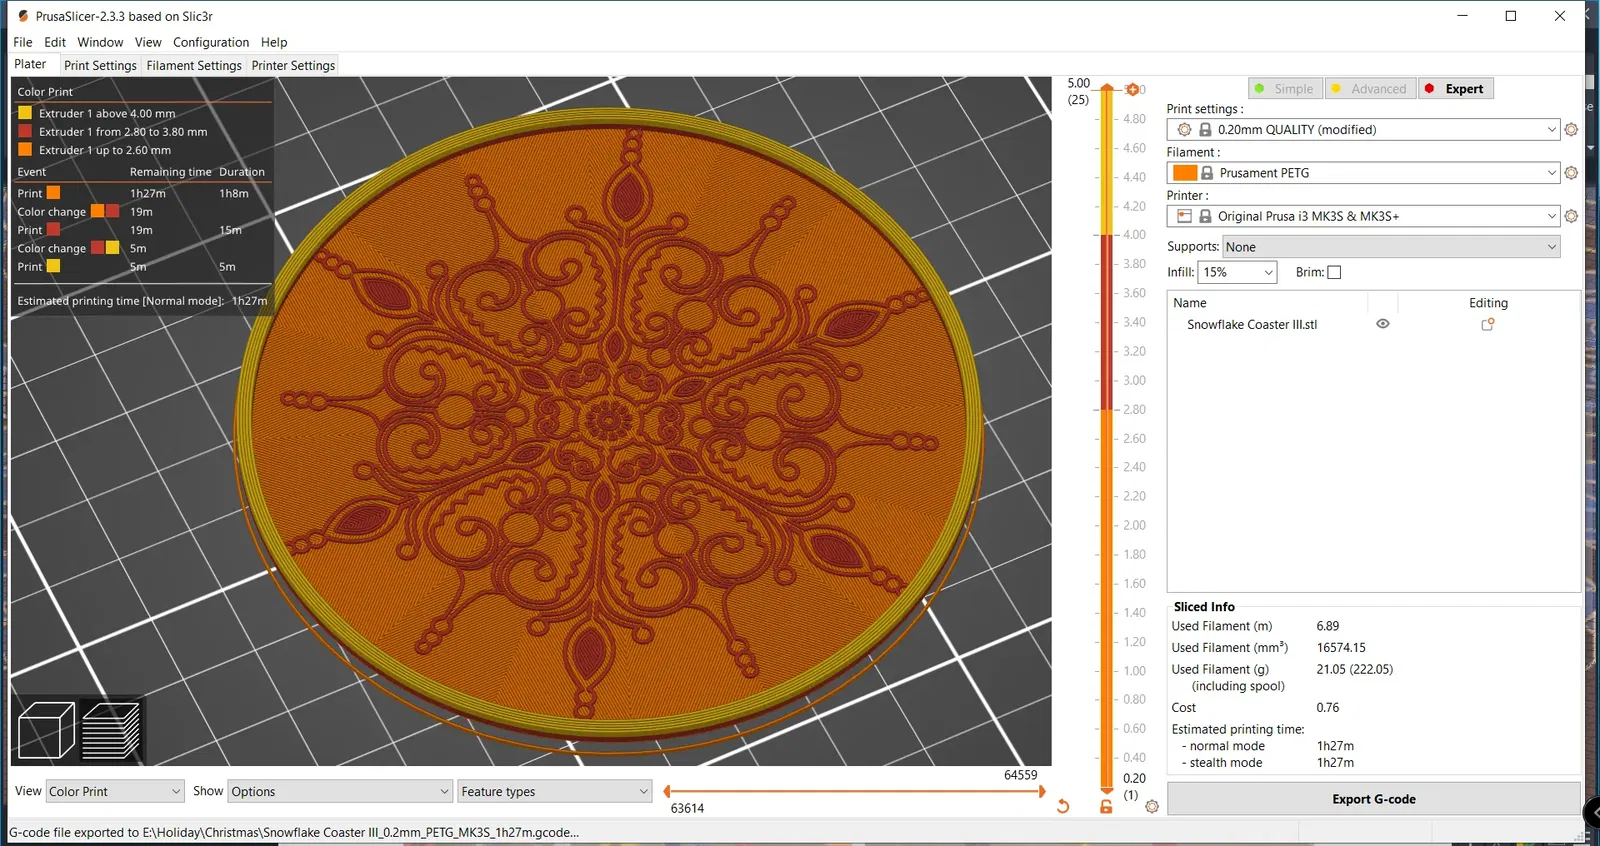Open Infill percentage dropdown
The image size is (1600, 846).
pyautogui.click(x=1237, y=272)
